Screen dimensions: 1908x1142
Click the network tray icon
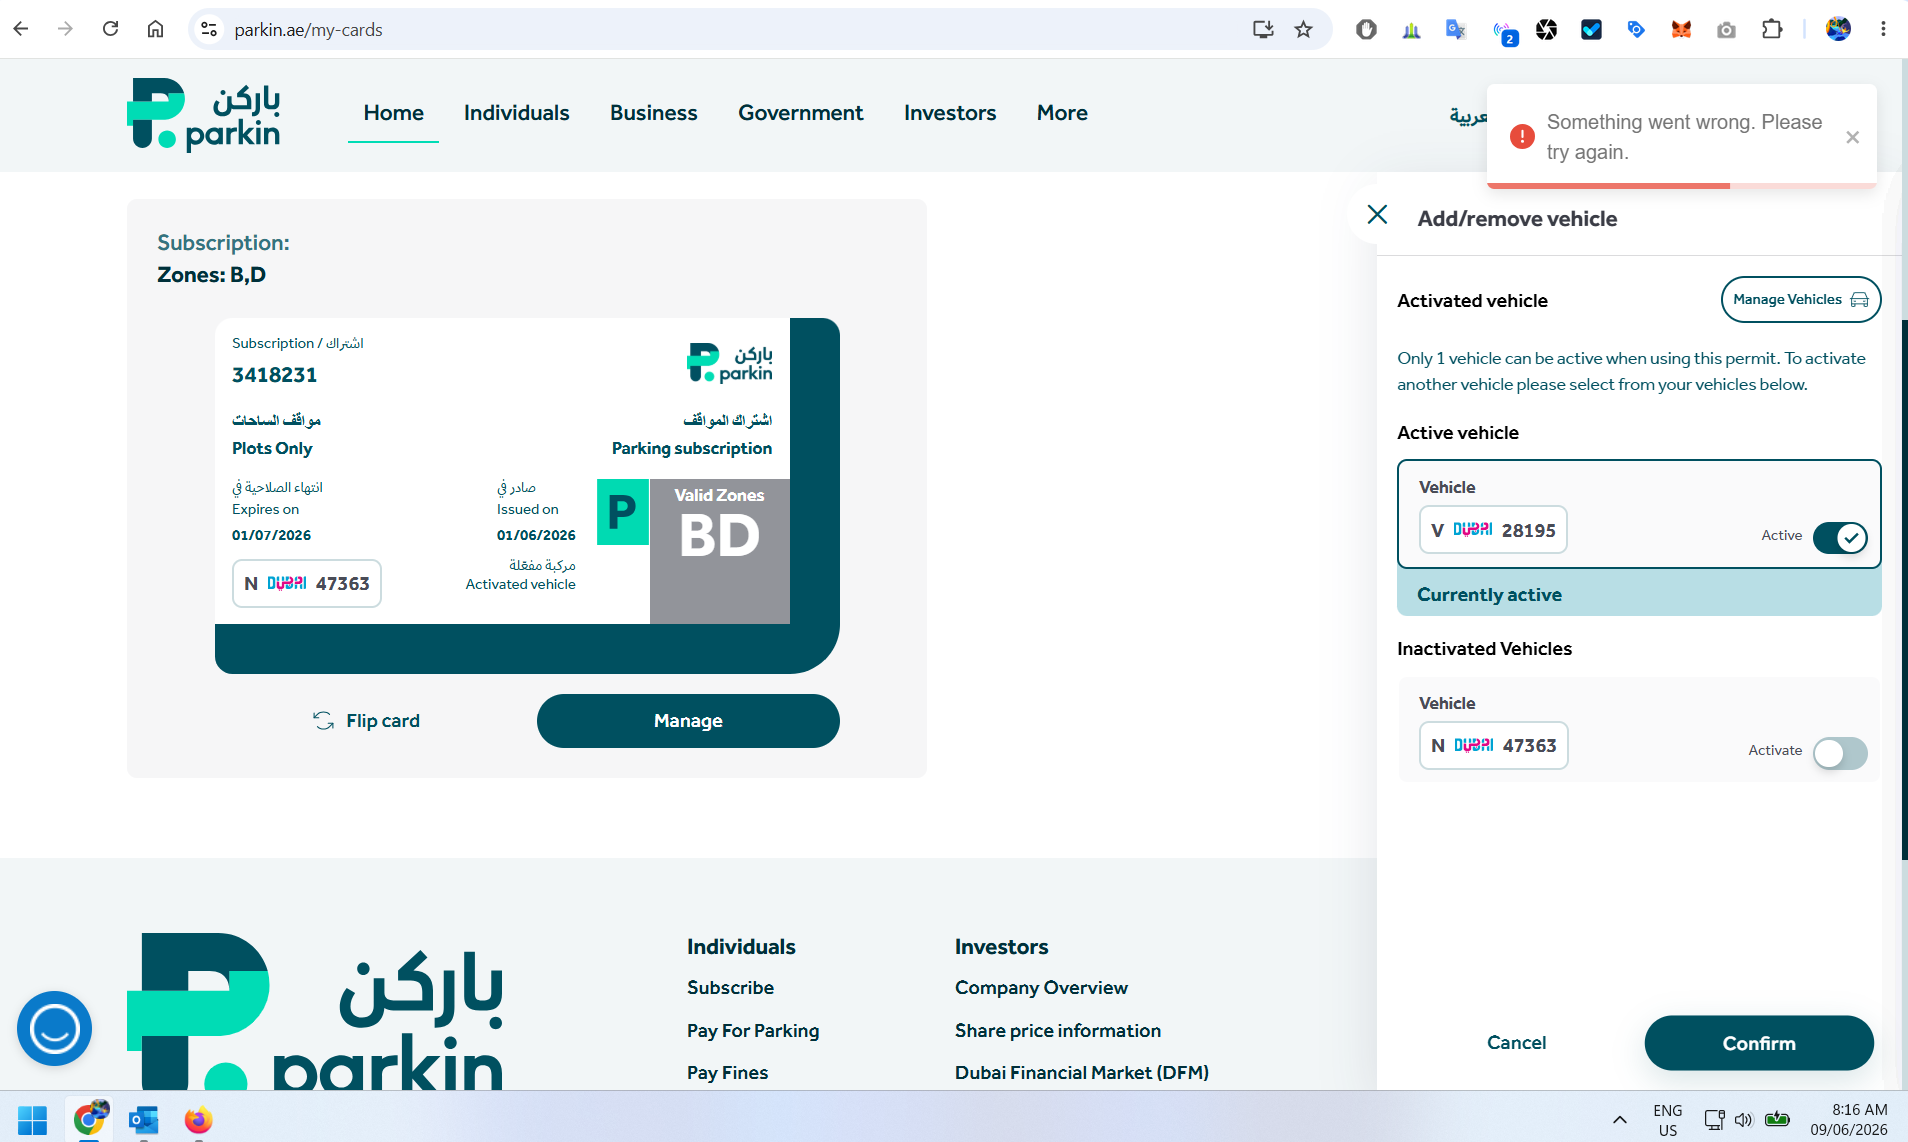tap(1714, 1120)
